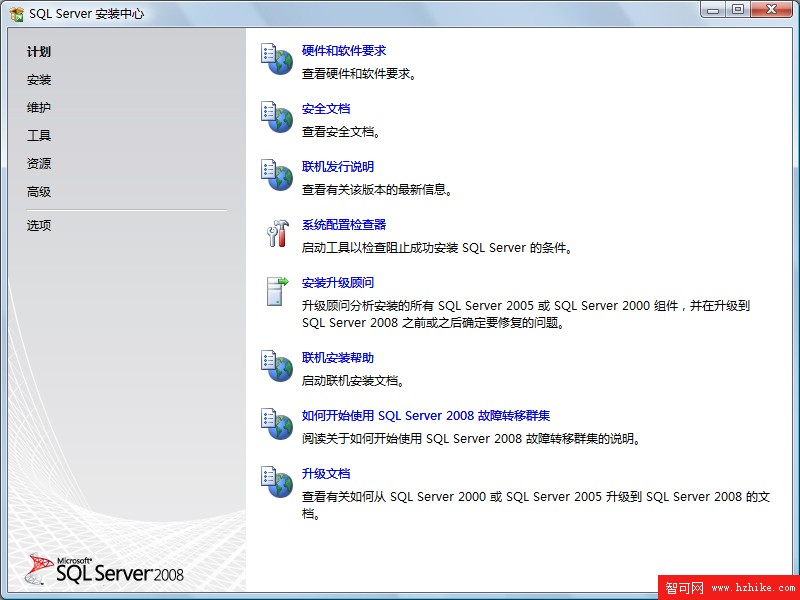Minimize the SQL Server 安装中心 window

(x=713, y=10)
